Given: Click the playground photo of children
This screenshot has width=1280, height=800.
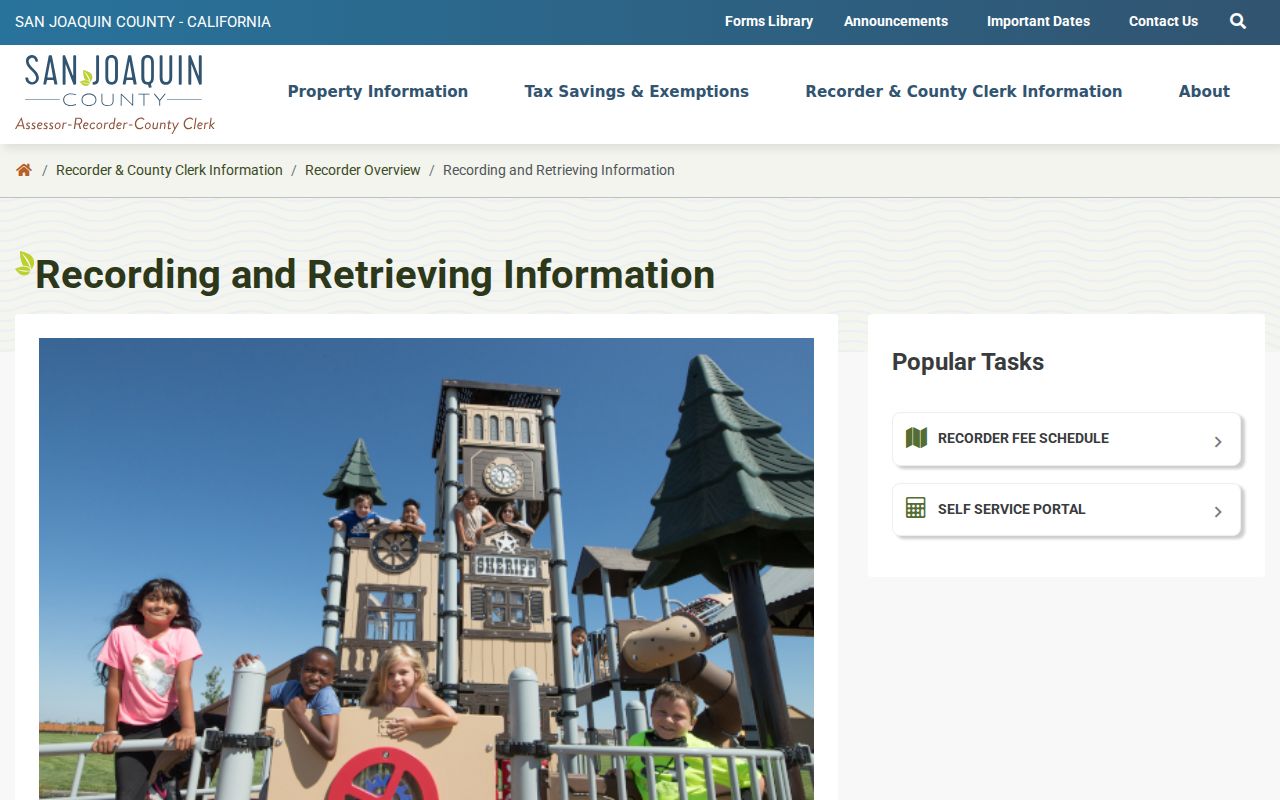Looking at the screenshot, I should (426, 569).
